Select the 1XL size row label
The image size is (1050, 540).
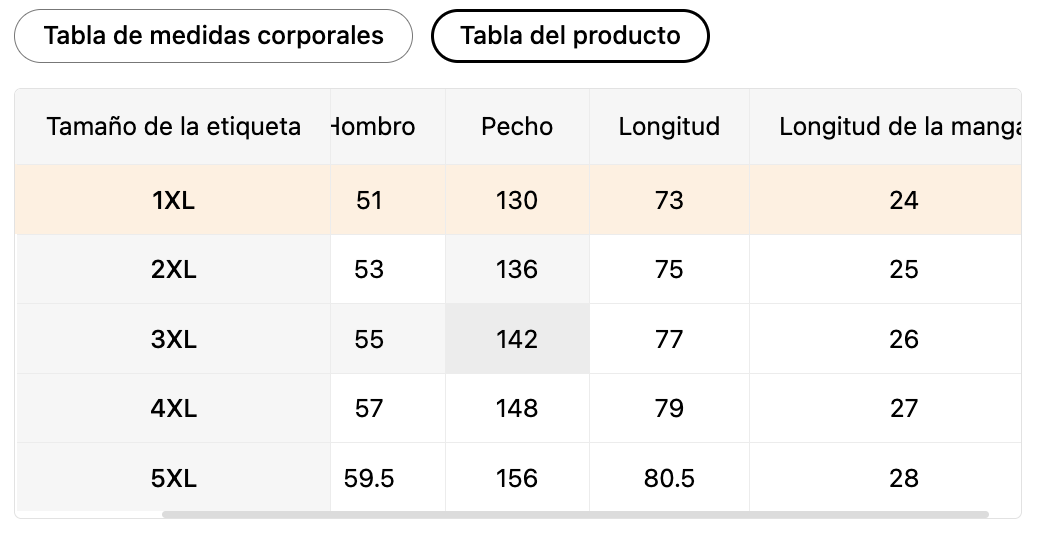click(x=173, y=200)
